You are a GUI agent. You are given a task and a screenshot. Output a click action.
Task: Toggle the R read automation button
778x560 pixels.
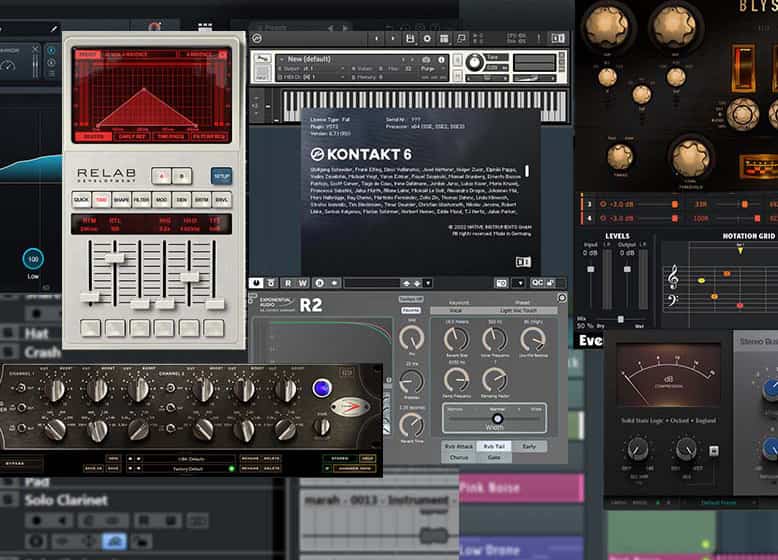288,283
